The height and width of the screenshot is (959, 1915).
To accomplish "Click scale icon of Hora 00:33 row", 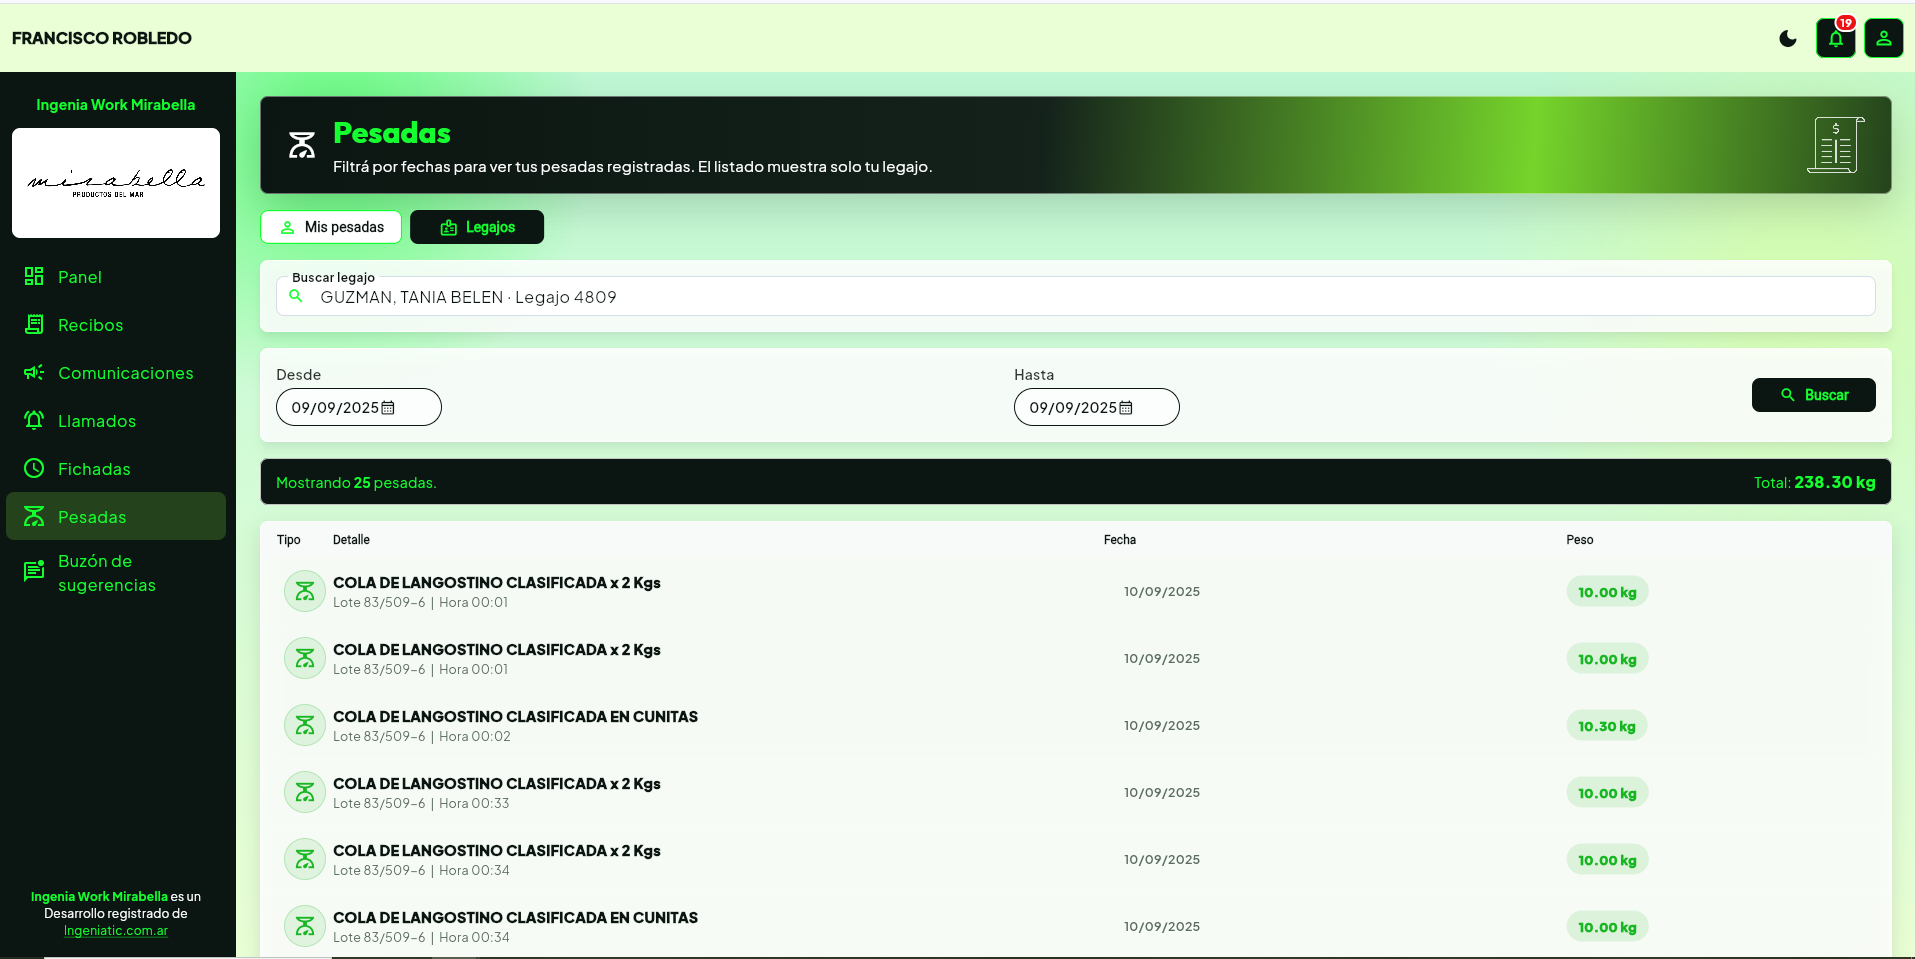I will coord(305,792).
